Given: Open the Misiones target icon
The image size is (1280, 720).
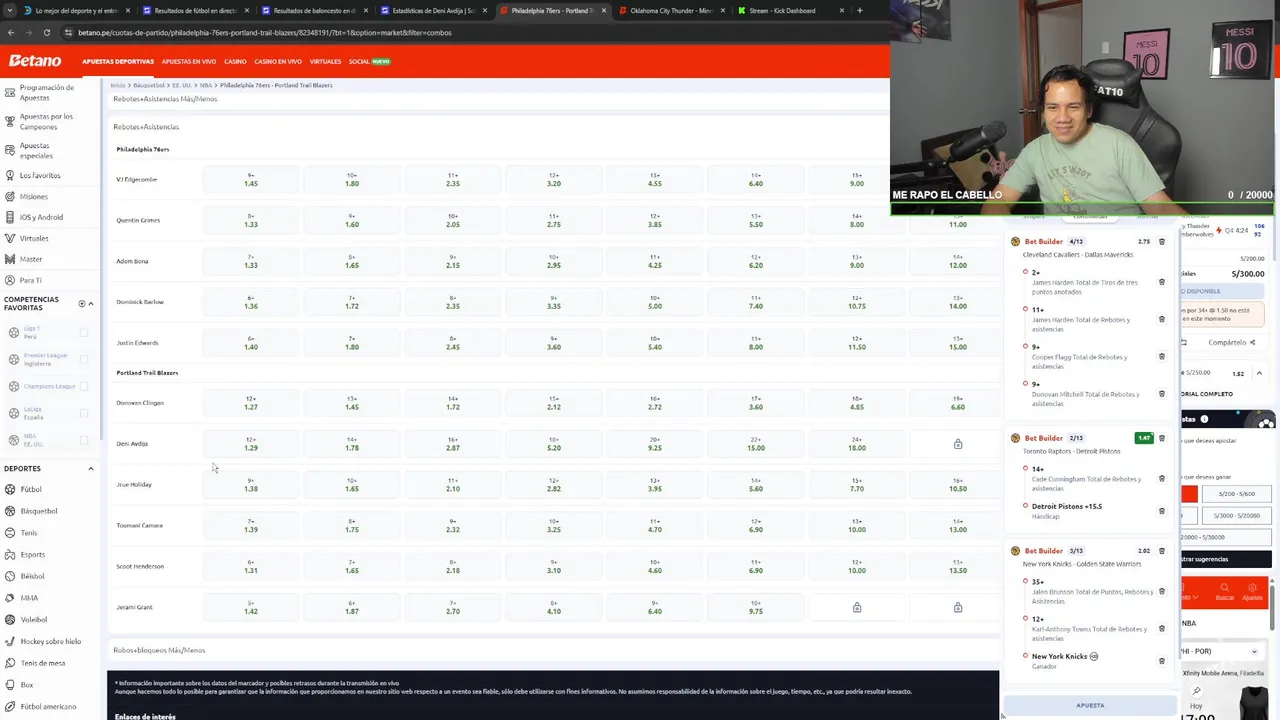Looking at the screenshot, I should click(10, 196).
